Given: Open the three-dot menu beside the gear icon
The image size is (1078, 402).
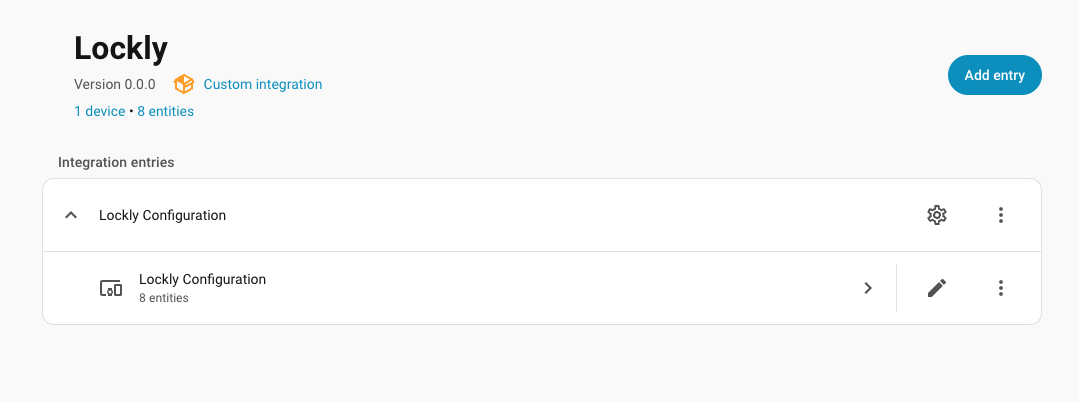Looking at the screenshot, I should pos(1000,215).
